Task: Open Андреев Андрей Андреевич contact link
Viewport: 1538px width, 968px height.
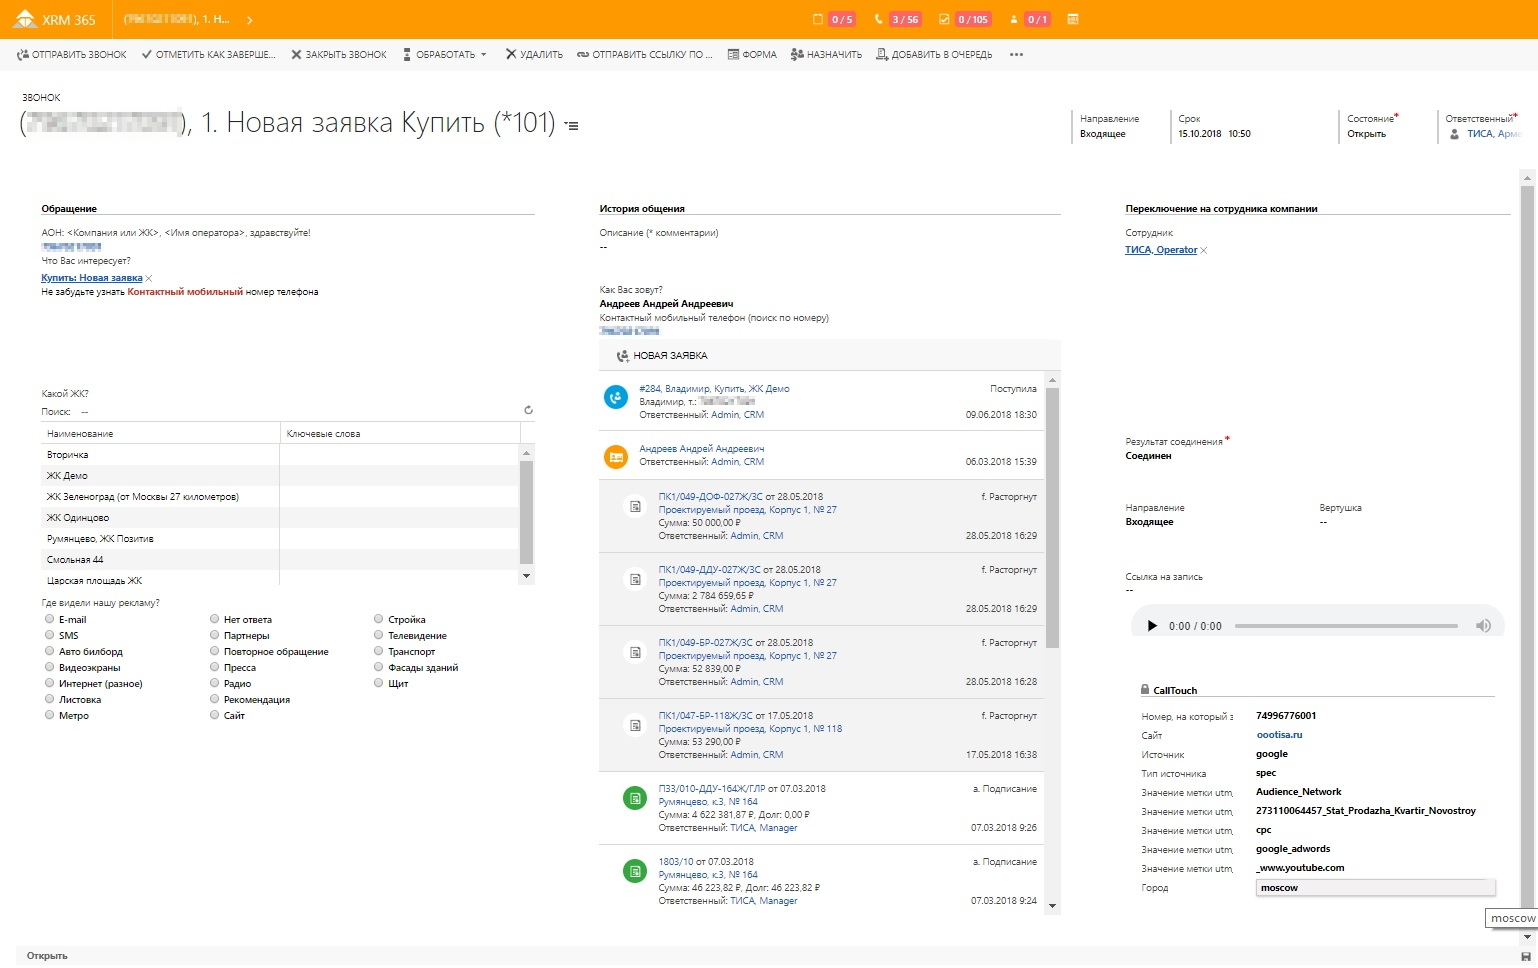Action: (x=701, y=449)
